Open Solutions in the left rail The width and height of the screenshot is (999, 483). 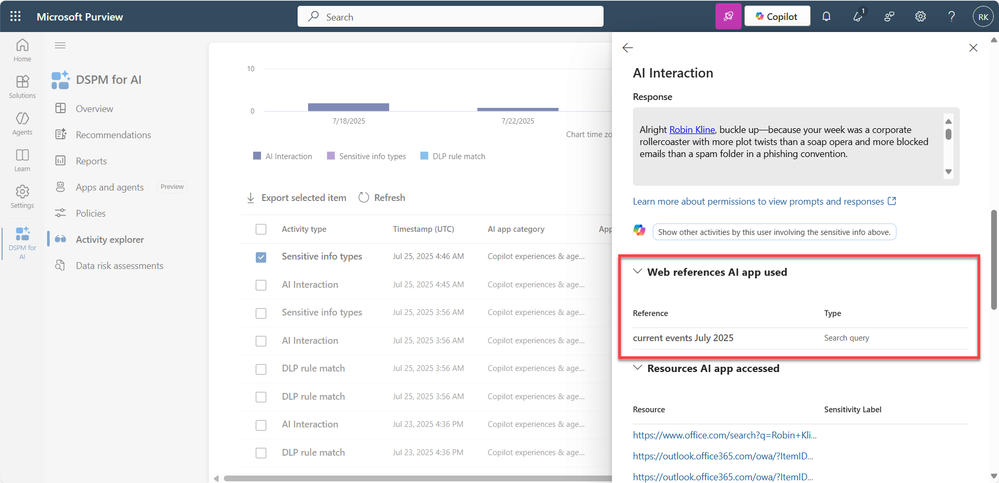pyautogui.click(x=22, y=86)
